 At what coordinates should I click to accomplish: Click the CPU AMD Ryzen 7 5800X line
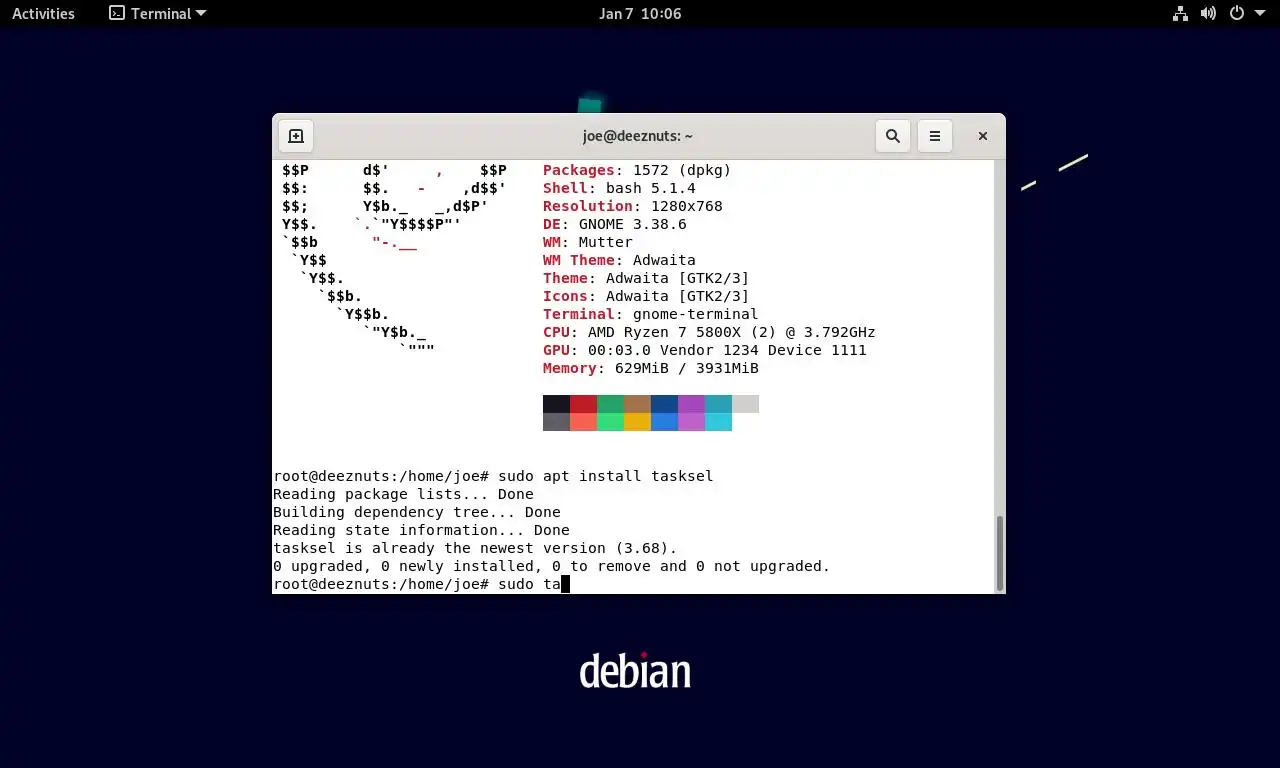709,332
